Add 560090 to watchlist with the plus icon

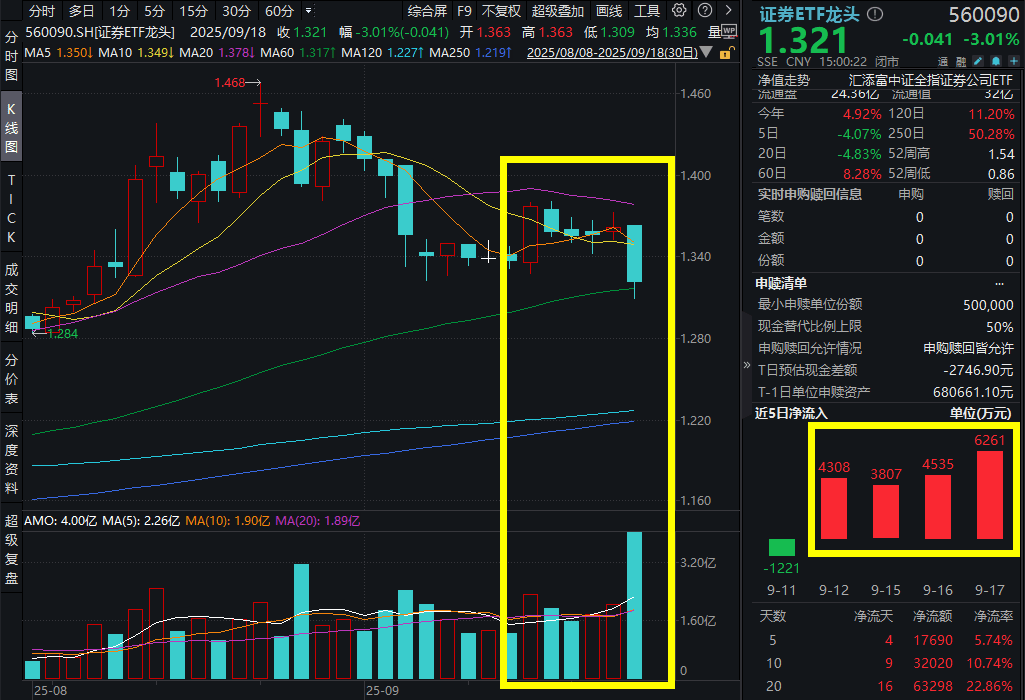tap(1013, 62)
